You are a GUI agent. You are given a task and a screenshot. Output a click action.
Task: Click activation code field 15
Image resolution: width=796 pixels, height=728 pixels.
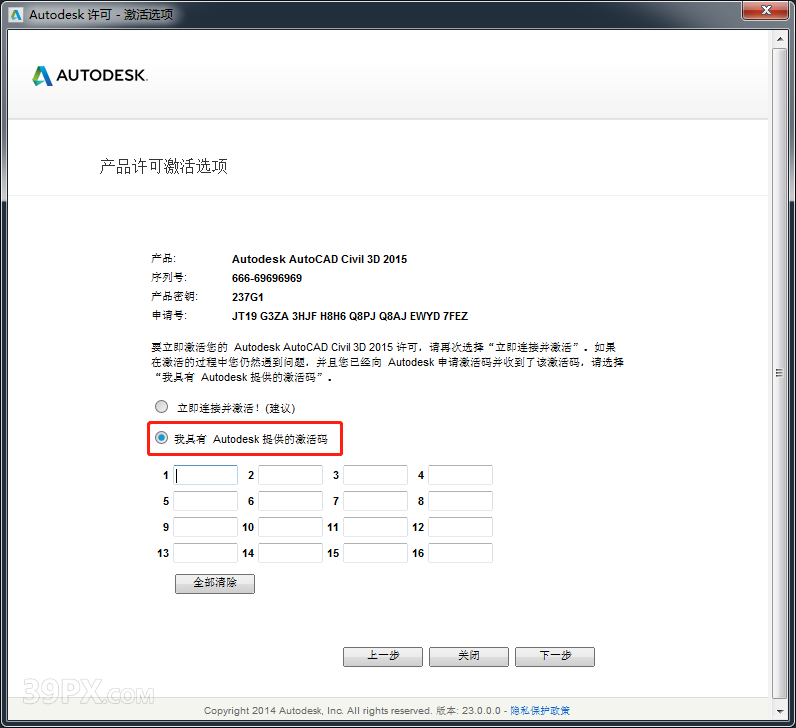click(x=376, y=553)
